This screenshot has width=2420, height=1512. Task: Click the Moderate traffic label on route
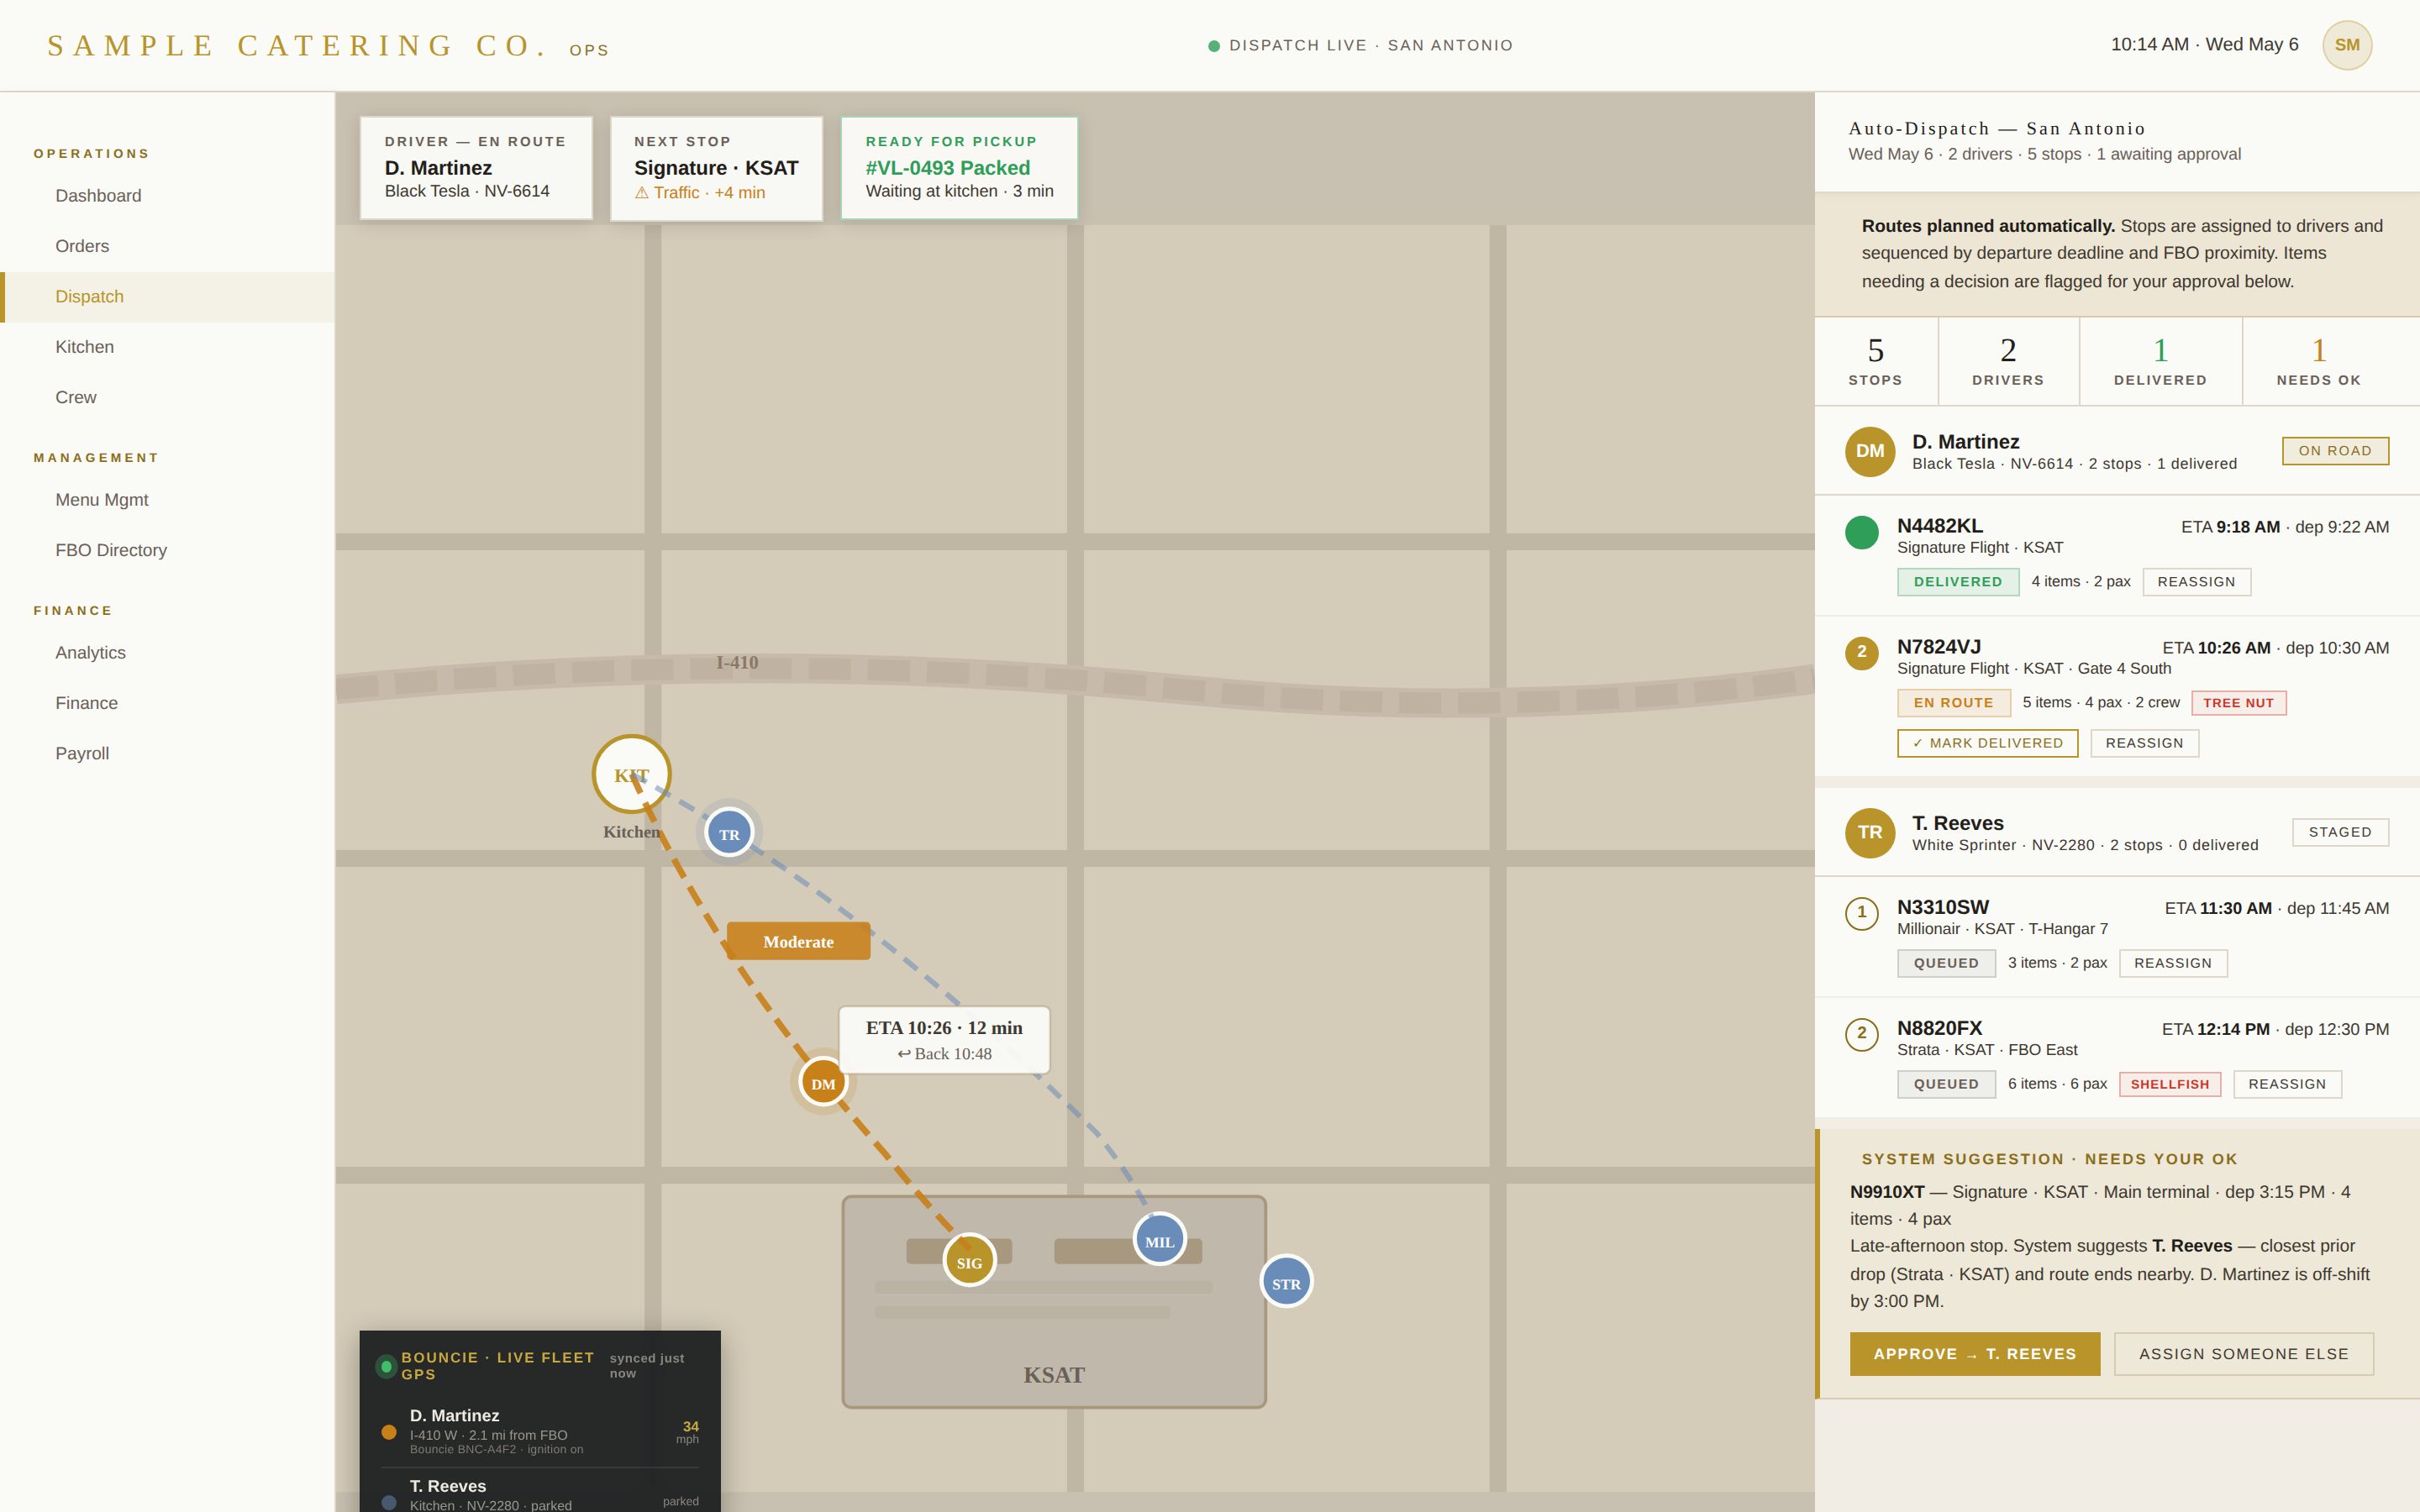[x=798, y=941]
